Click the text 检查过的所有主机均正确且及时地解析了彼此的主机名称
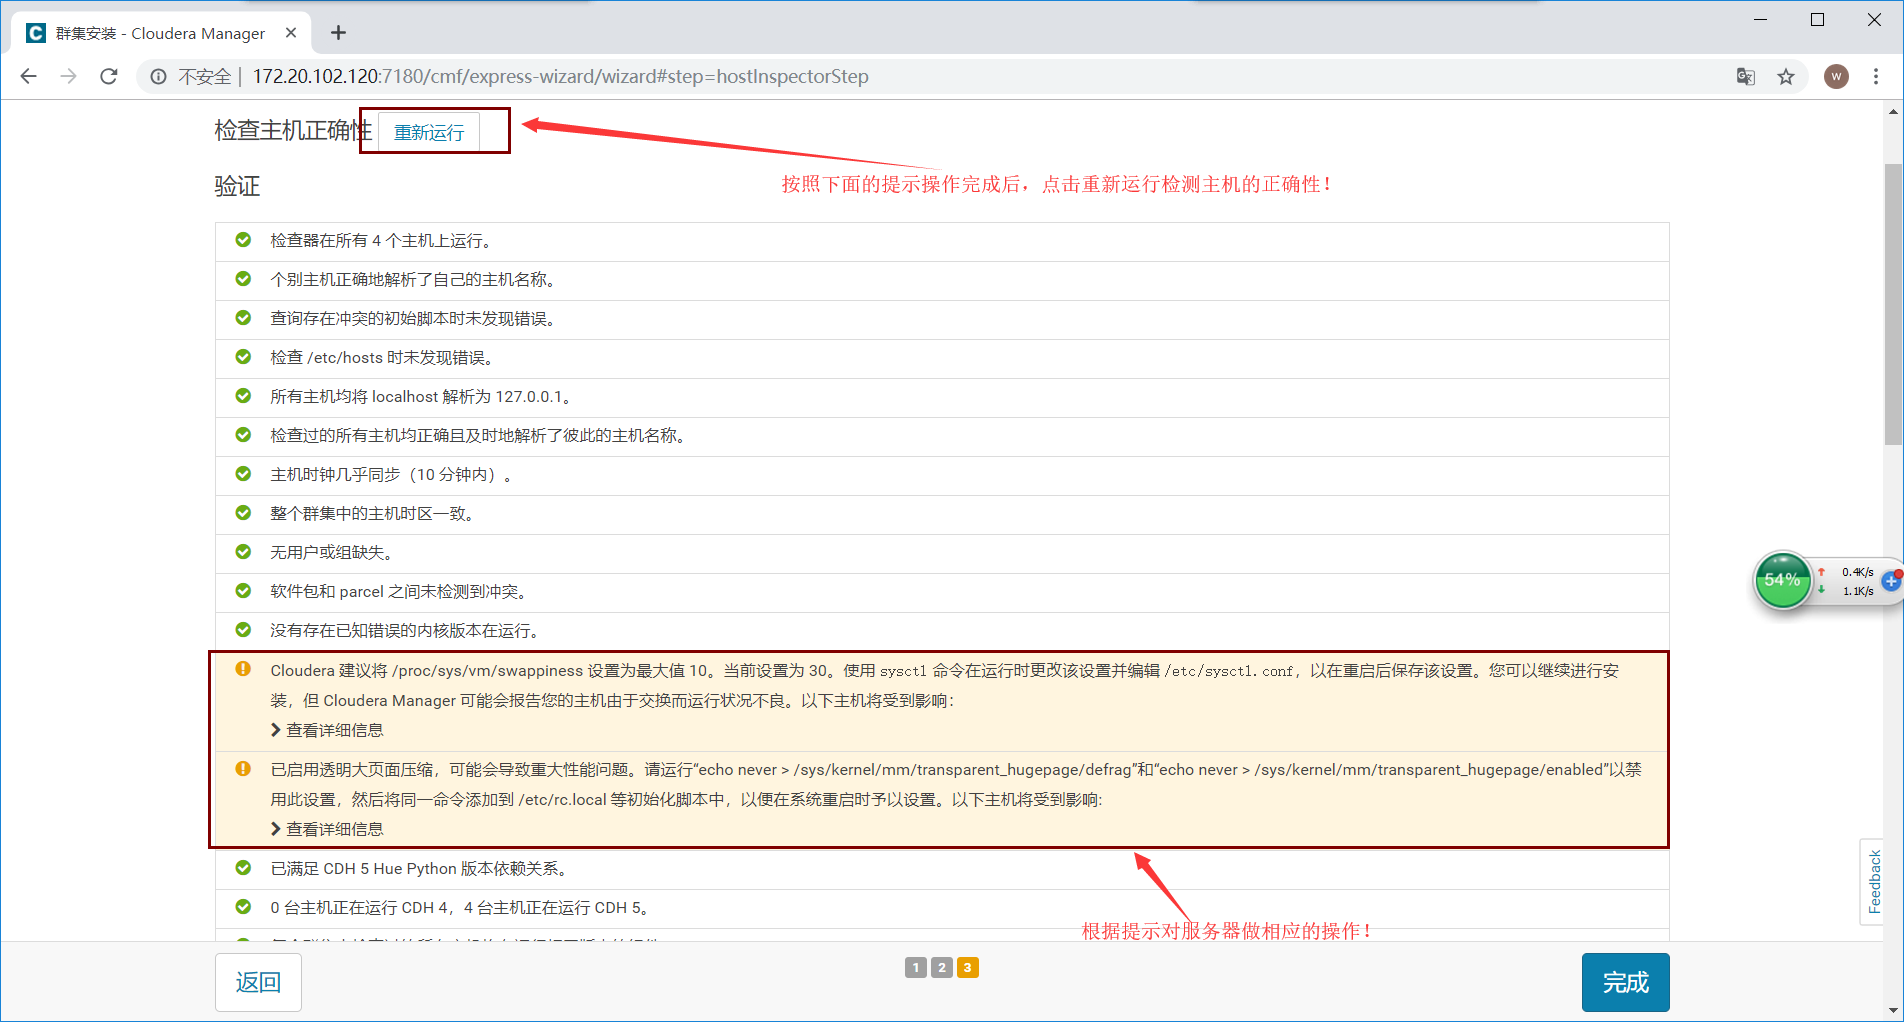The image size is (1904, 1022). click(x=481, y=436)
